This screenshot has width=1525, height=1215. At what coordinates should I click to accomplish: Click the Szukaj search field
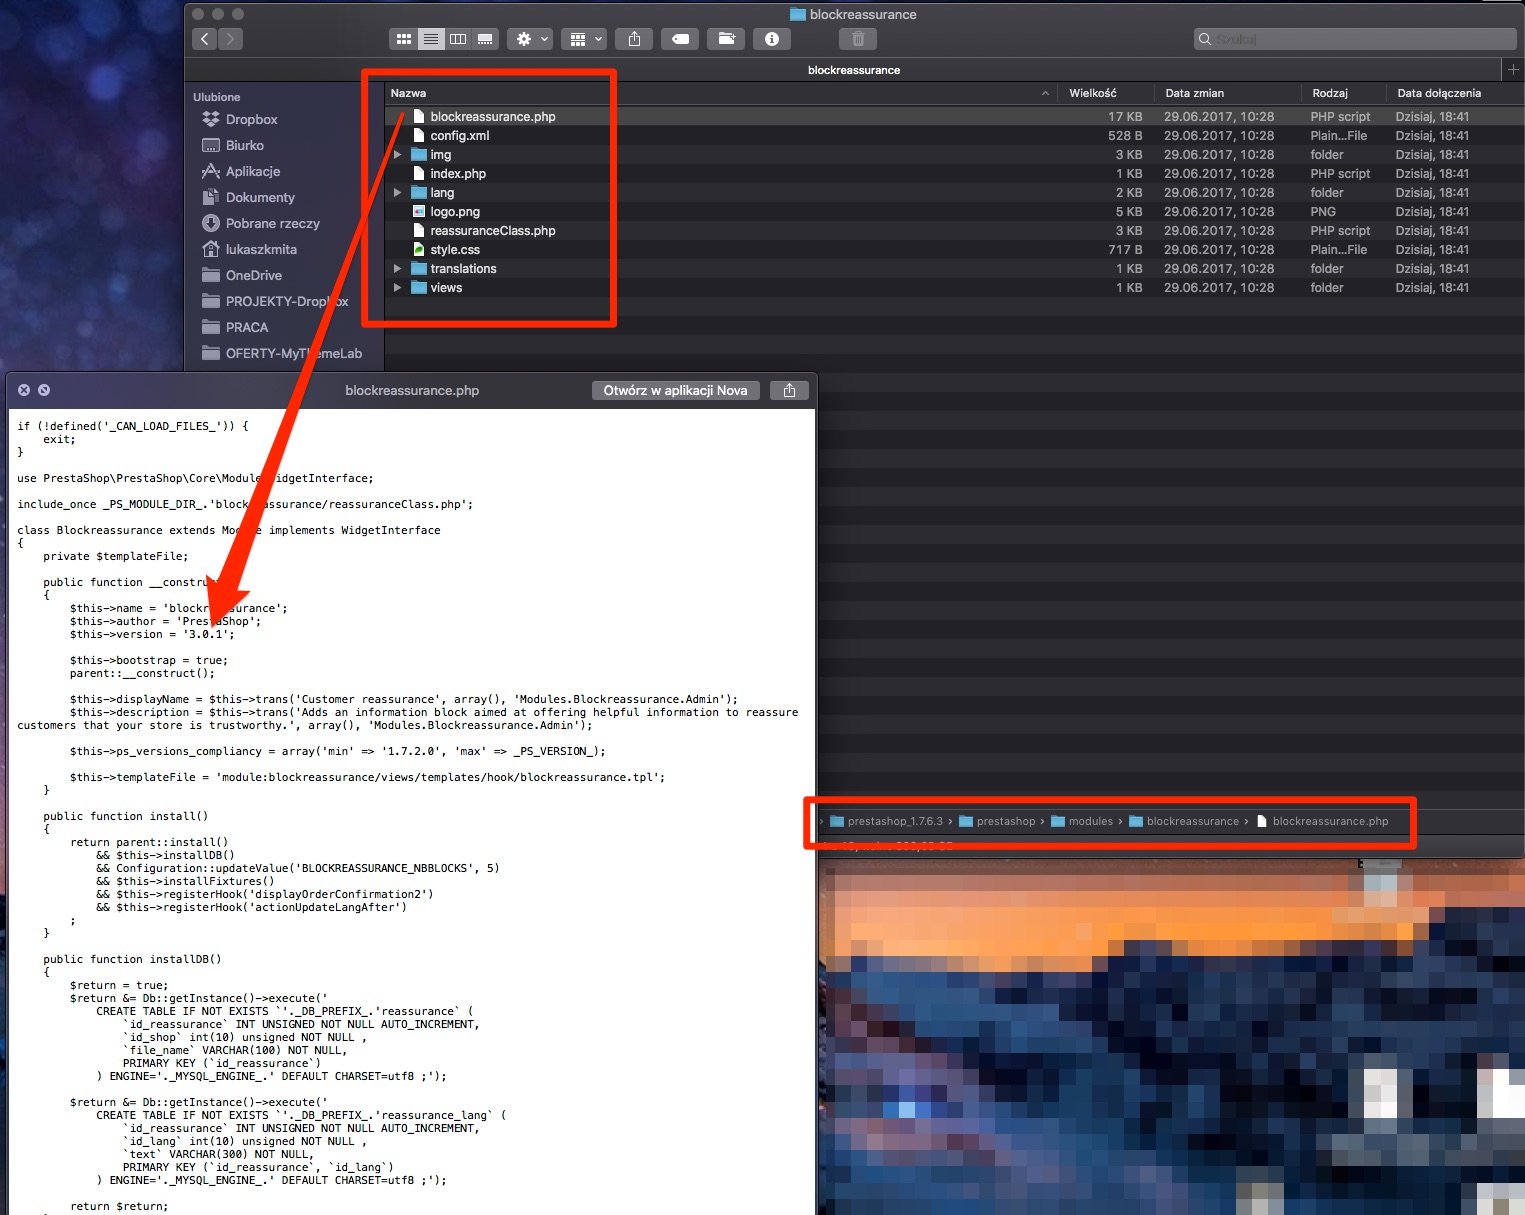1355,38
